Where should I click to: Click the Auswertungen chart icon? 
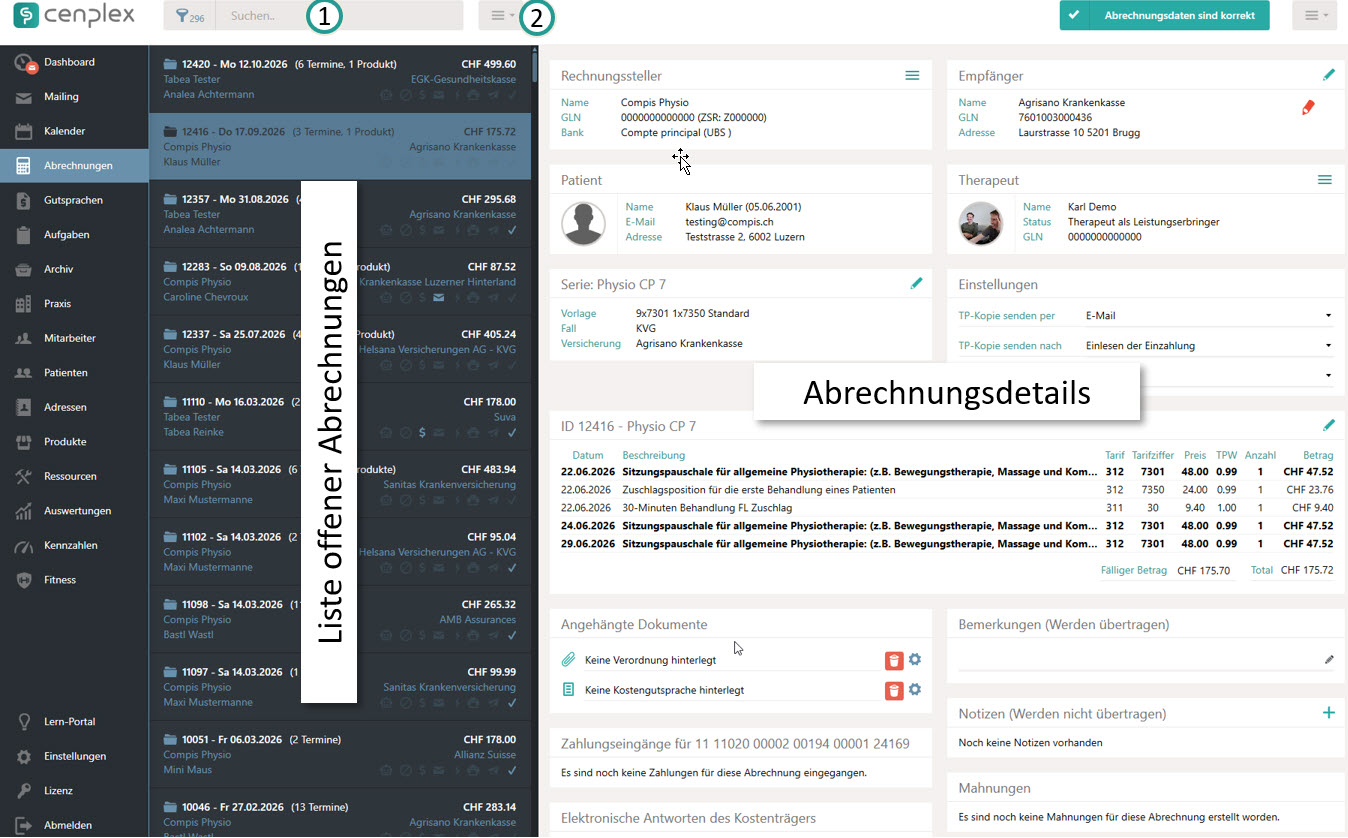click(24, 511)
